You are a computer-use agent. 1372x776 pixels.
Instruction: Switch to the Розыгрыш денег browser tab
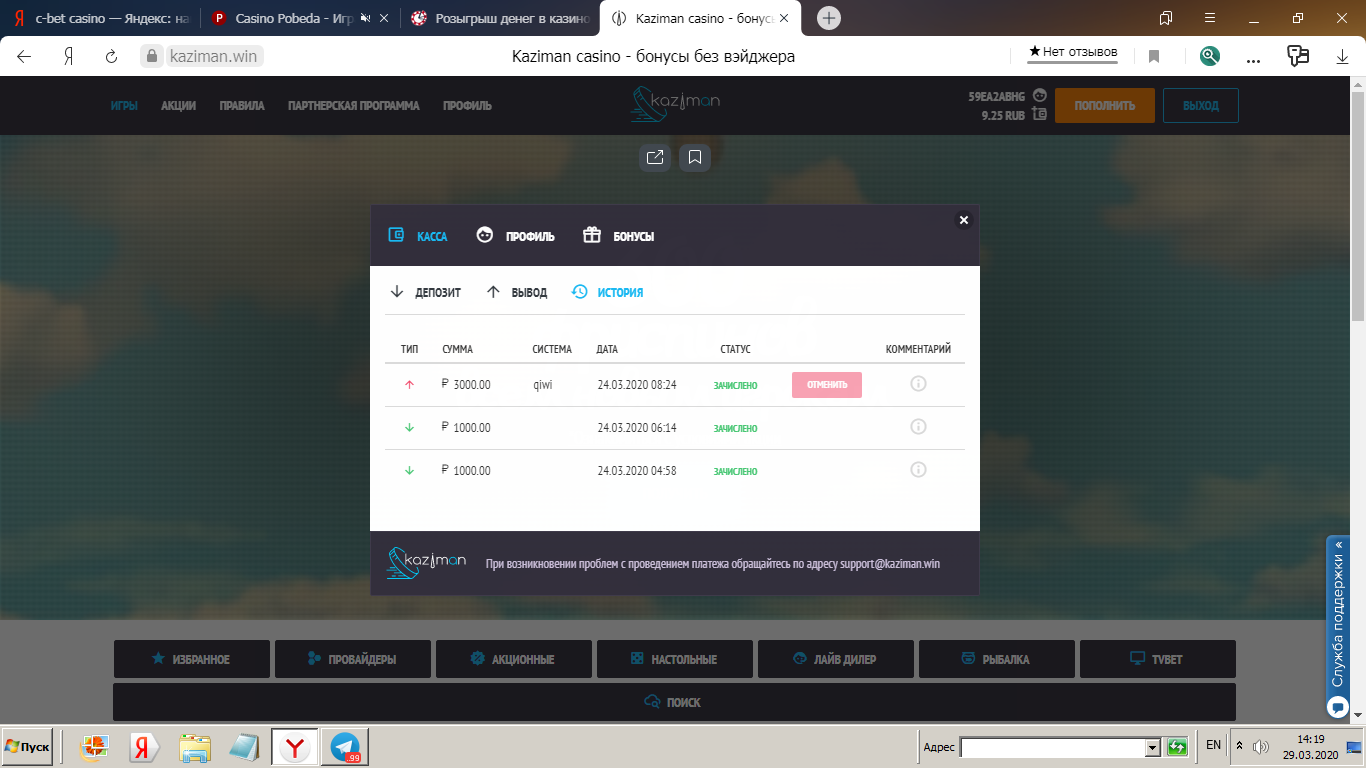pyautogui.click(x=500, y=18)
